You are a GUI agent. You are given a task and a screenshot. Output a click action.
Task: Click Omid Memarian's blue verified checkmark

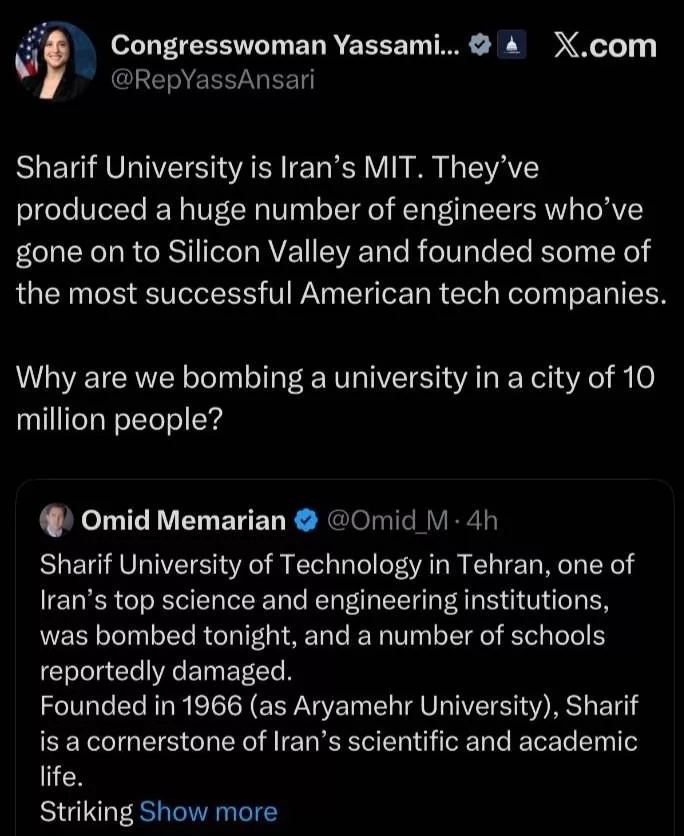pos(305,520)
